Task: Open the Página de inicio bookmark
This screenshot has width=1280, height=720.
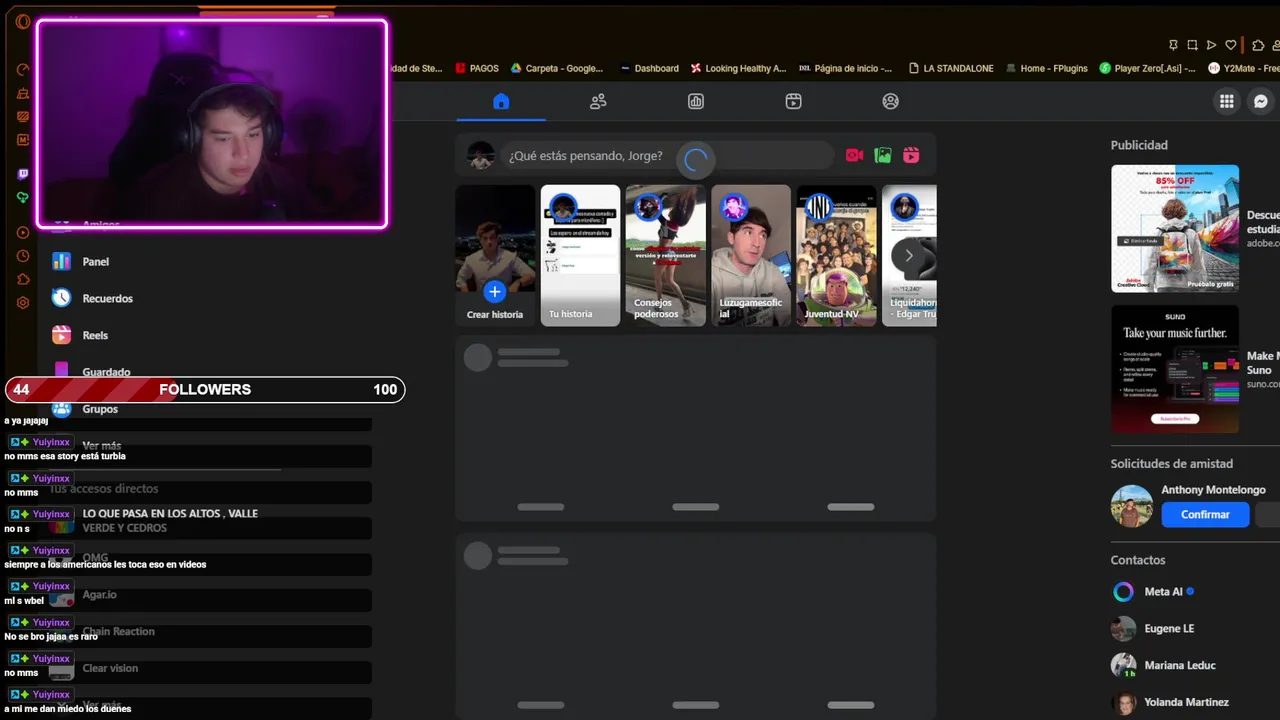Action: click(x=845, y=68)
